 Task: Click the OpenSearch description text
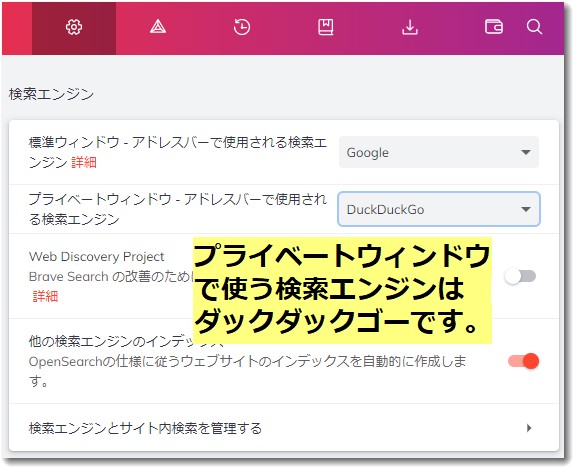click(x=247, y=371)
